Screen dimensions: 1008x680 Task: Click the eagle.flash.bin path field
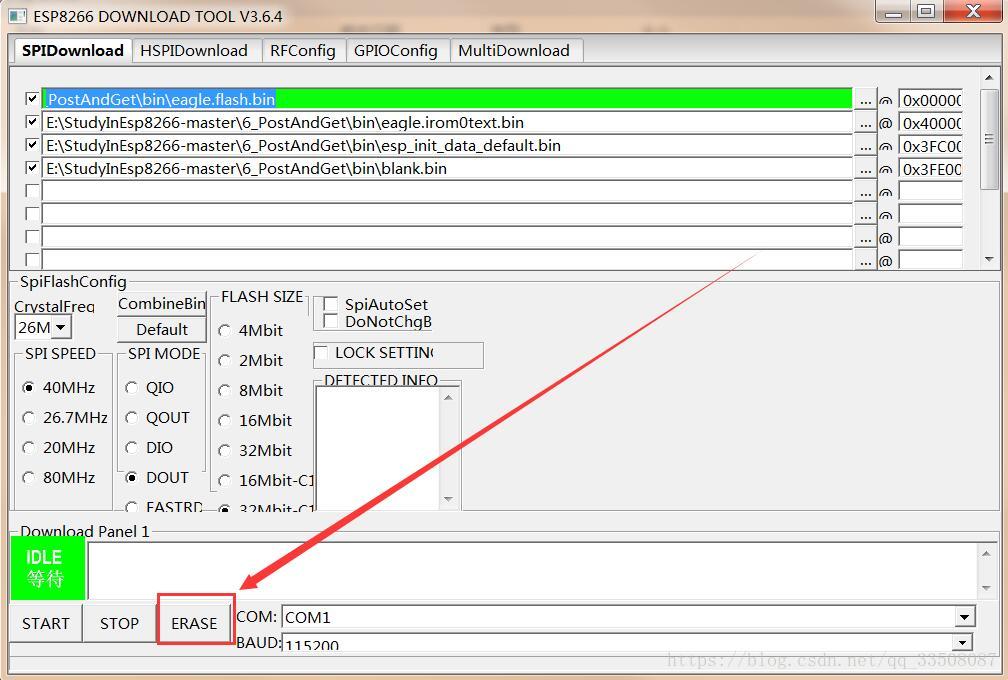447,99
